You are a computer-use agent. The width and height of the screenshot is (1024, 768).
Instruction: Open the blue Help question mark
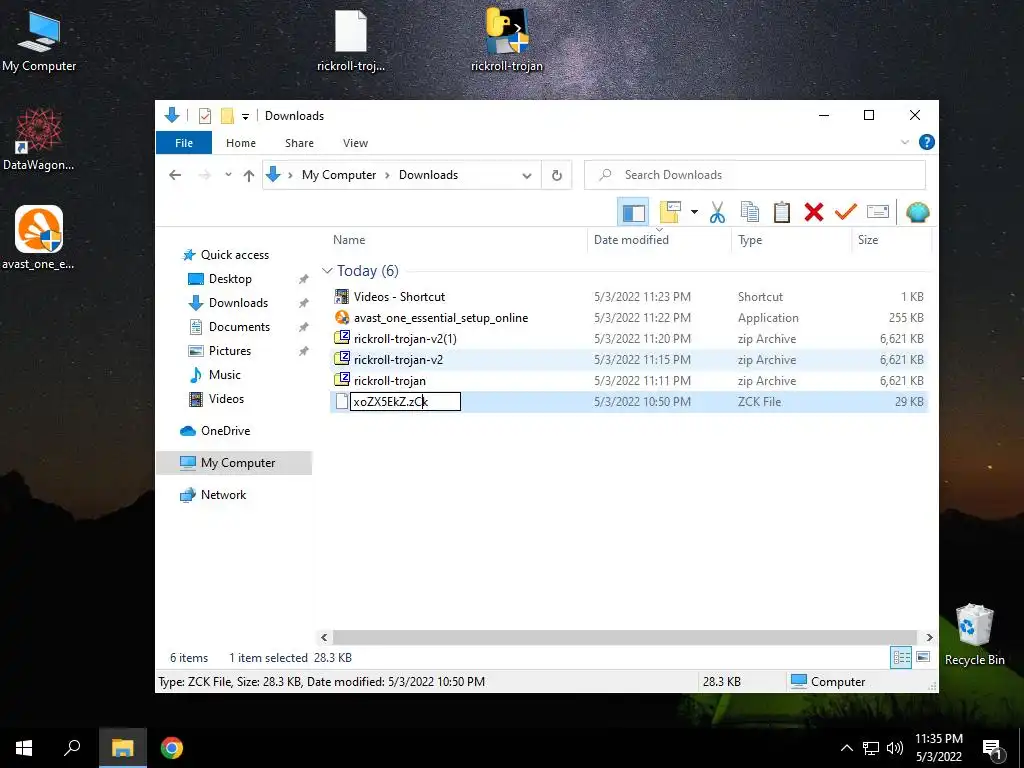pyautogui.click(x=926, y=142)
